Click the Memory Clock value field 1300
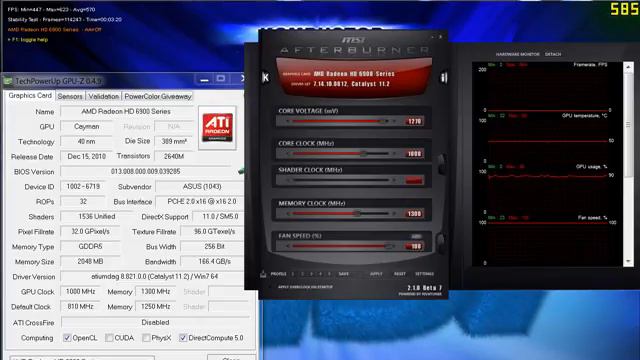The height and width of the screenshot is (360, 640). (414, 213)
